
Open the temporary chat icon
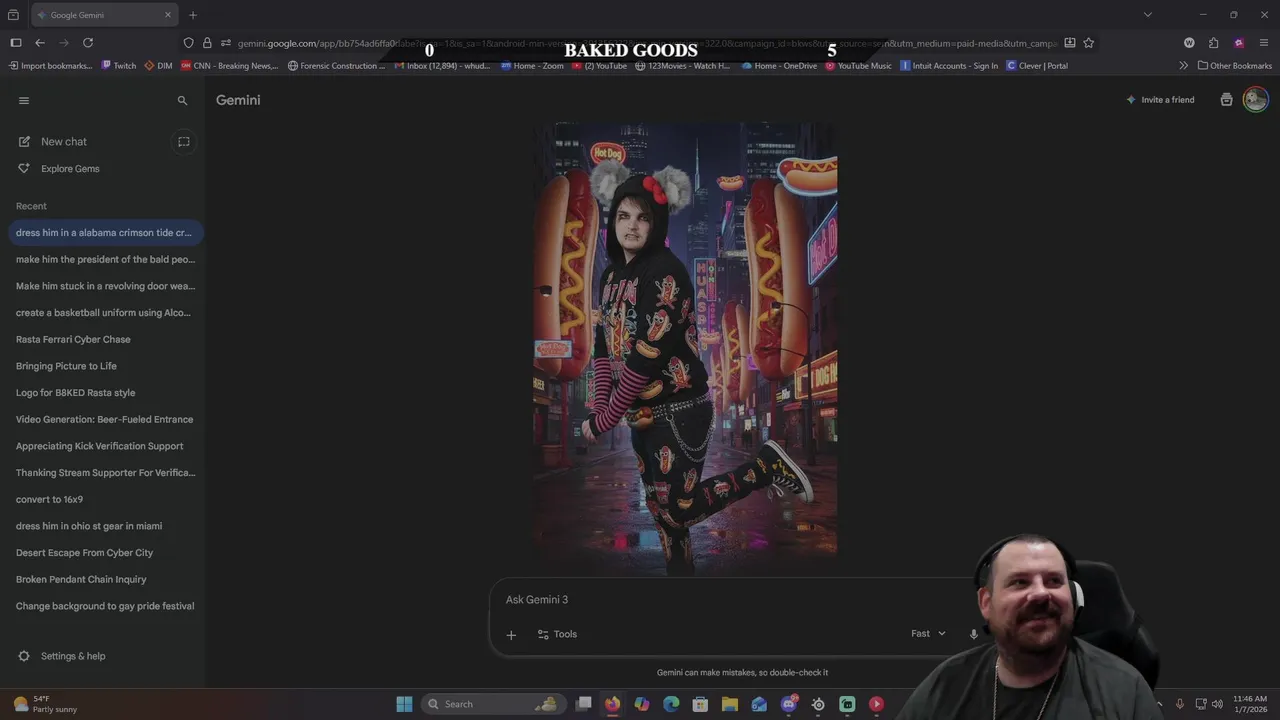click(x=184, y=142)
